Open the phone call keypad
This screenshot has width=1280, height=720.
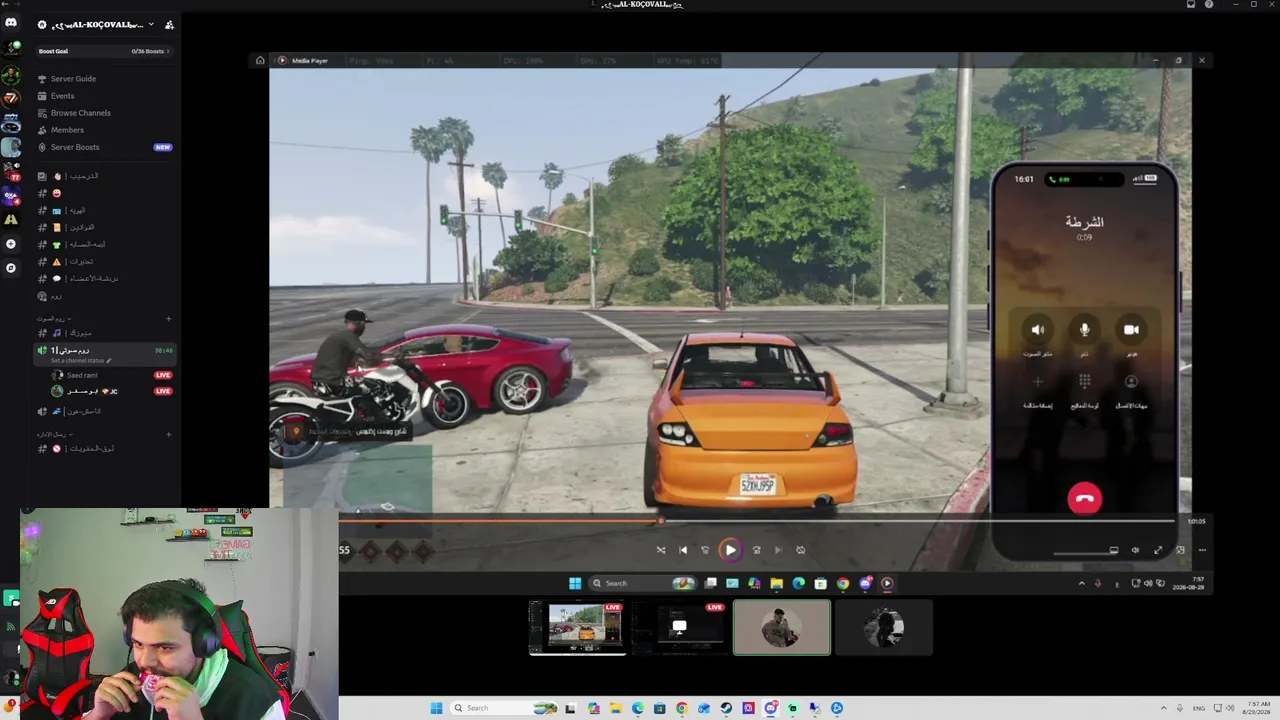click(1085, 381)
